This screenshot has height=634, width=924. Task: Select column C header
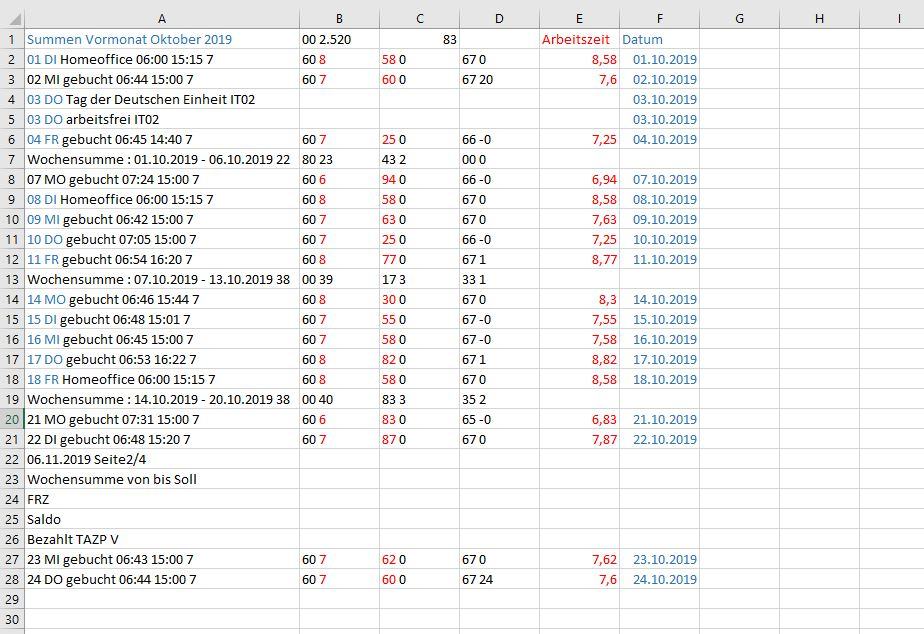420,19
